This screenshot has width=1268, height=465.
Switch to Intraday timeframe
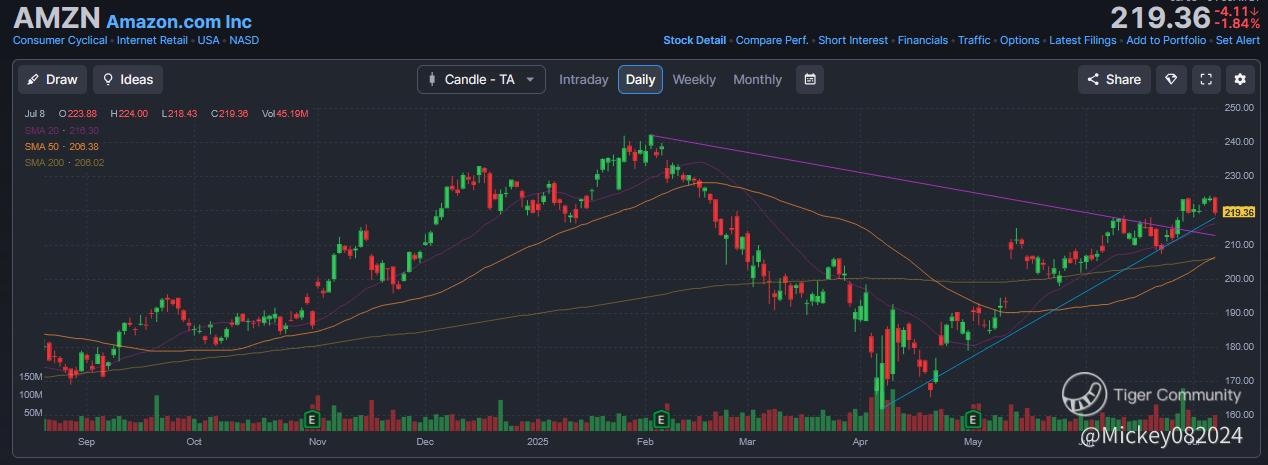point(583,80)
